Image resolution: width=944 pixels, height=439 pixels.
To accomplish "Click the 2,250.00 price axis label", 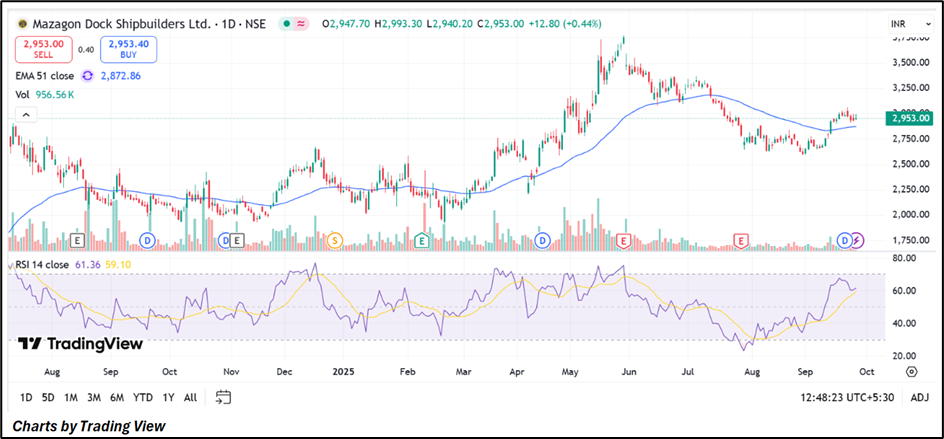I will 910,189.
